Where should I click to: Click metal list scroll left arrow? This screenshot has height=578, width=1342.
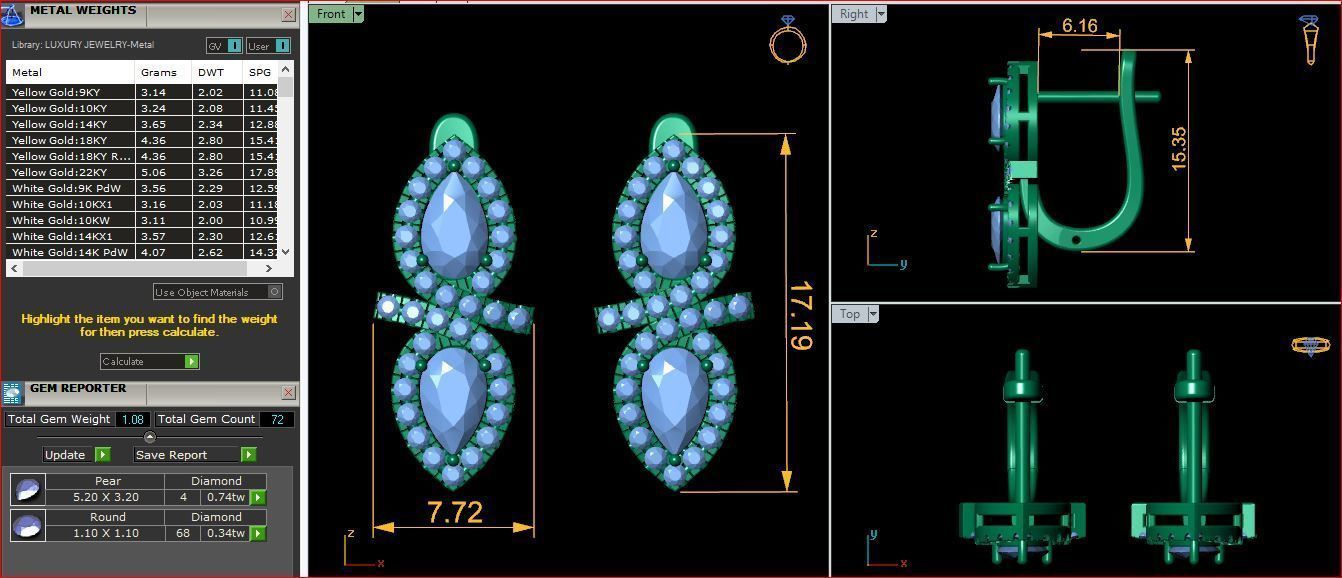[x=14, y=268]
